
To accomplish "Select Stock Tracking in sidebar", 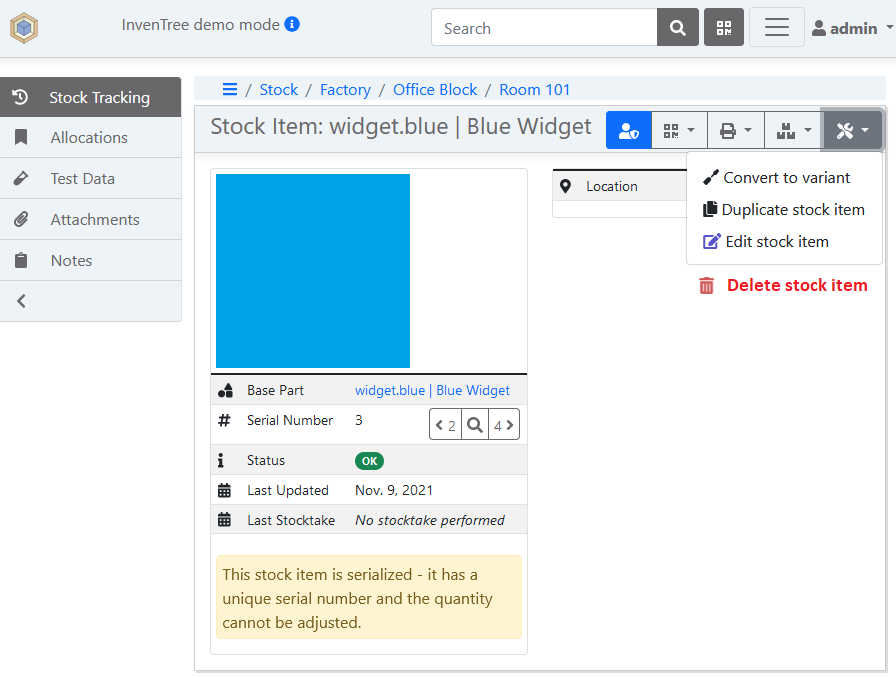I will tap(90, 97).
